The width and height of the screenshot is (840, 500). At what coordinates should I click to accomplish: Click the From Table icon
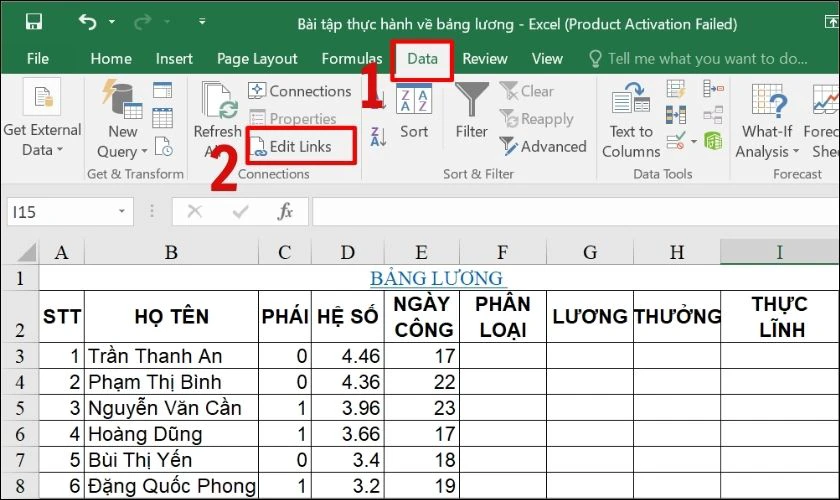(162, 118)
